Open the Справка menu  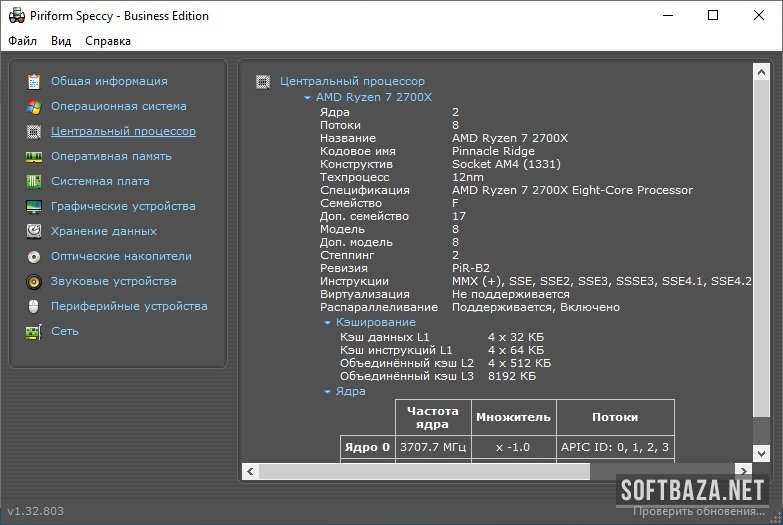point(108,41)
